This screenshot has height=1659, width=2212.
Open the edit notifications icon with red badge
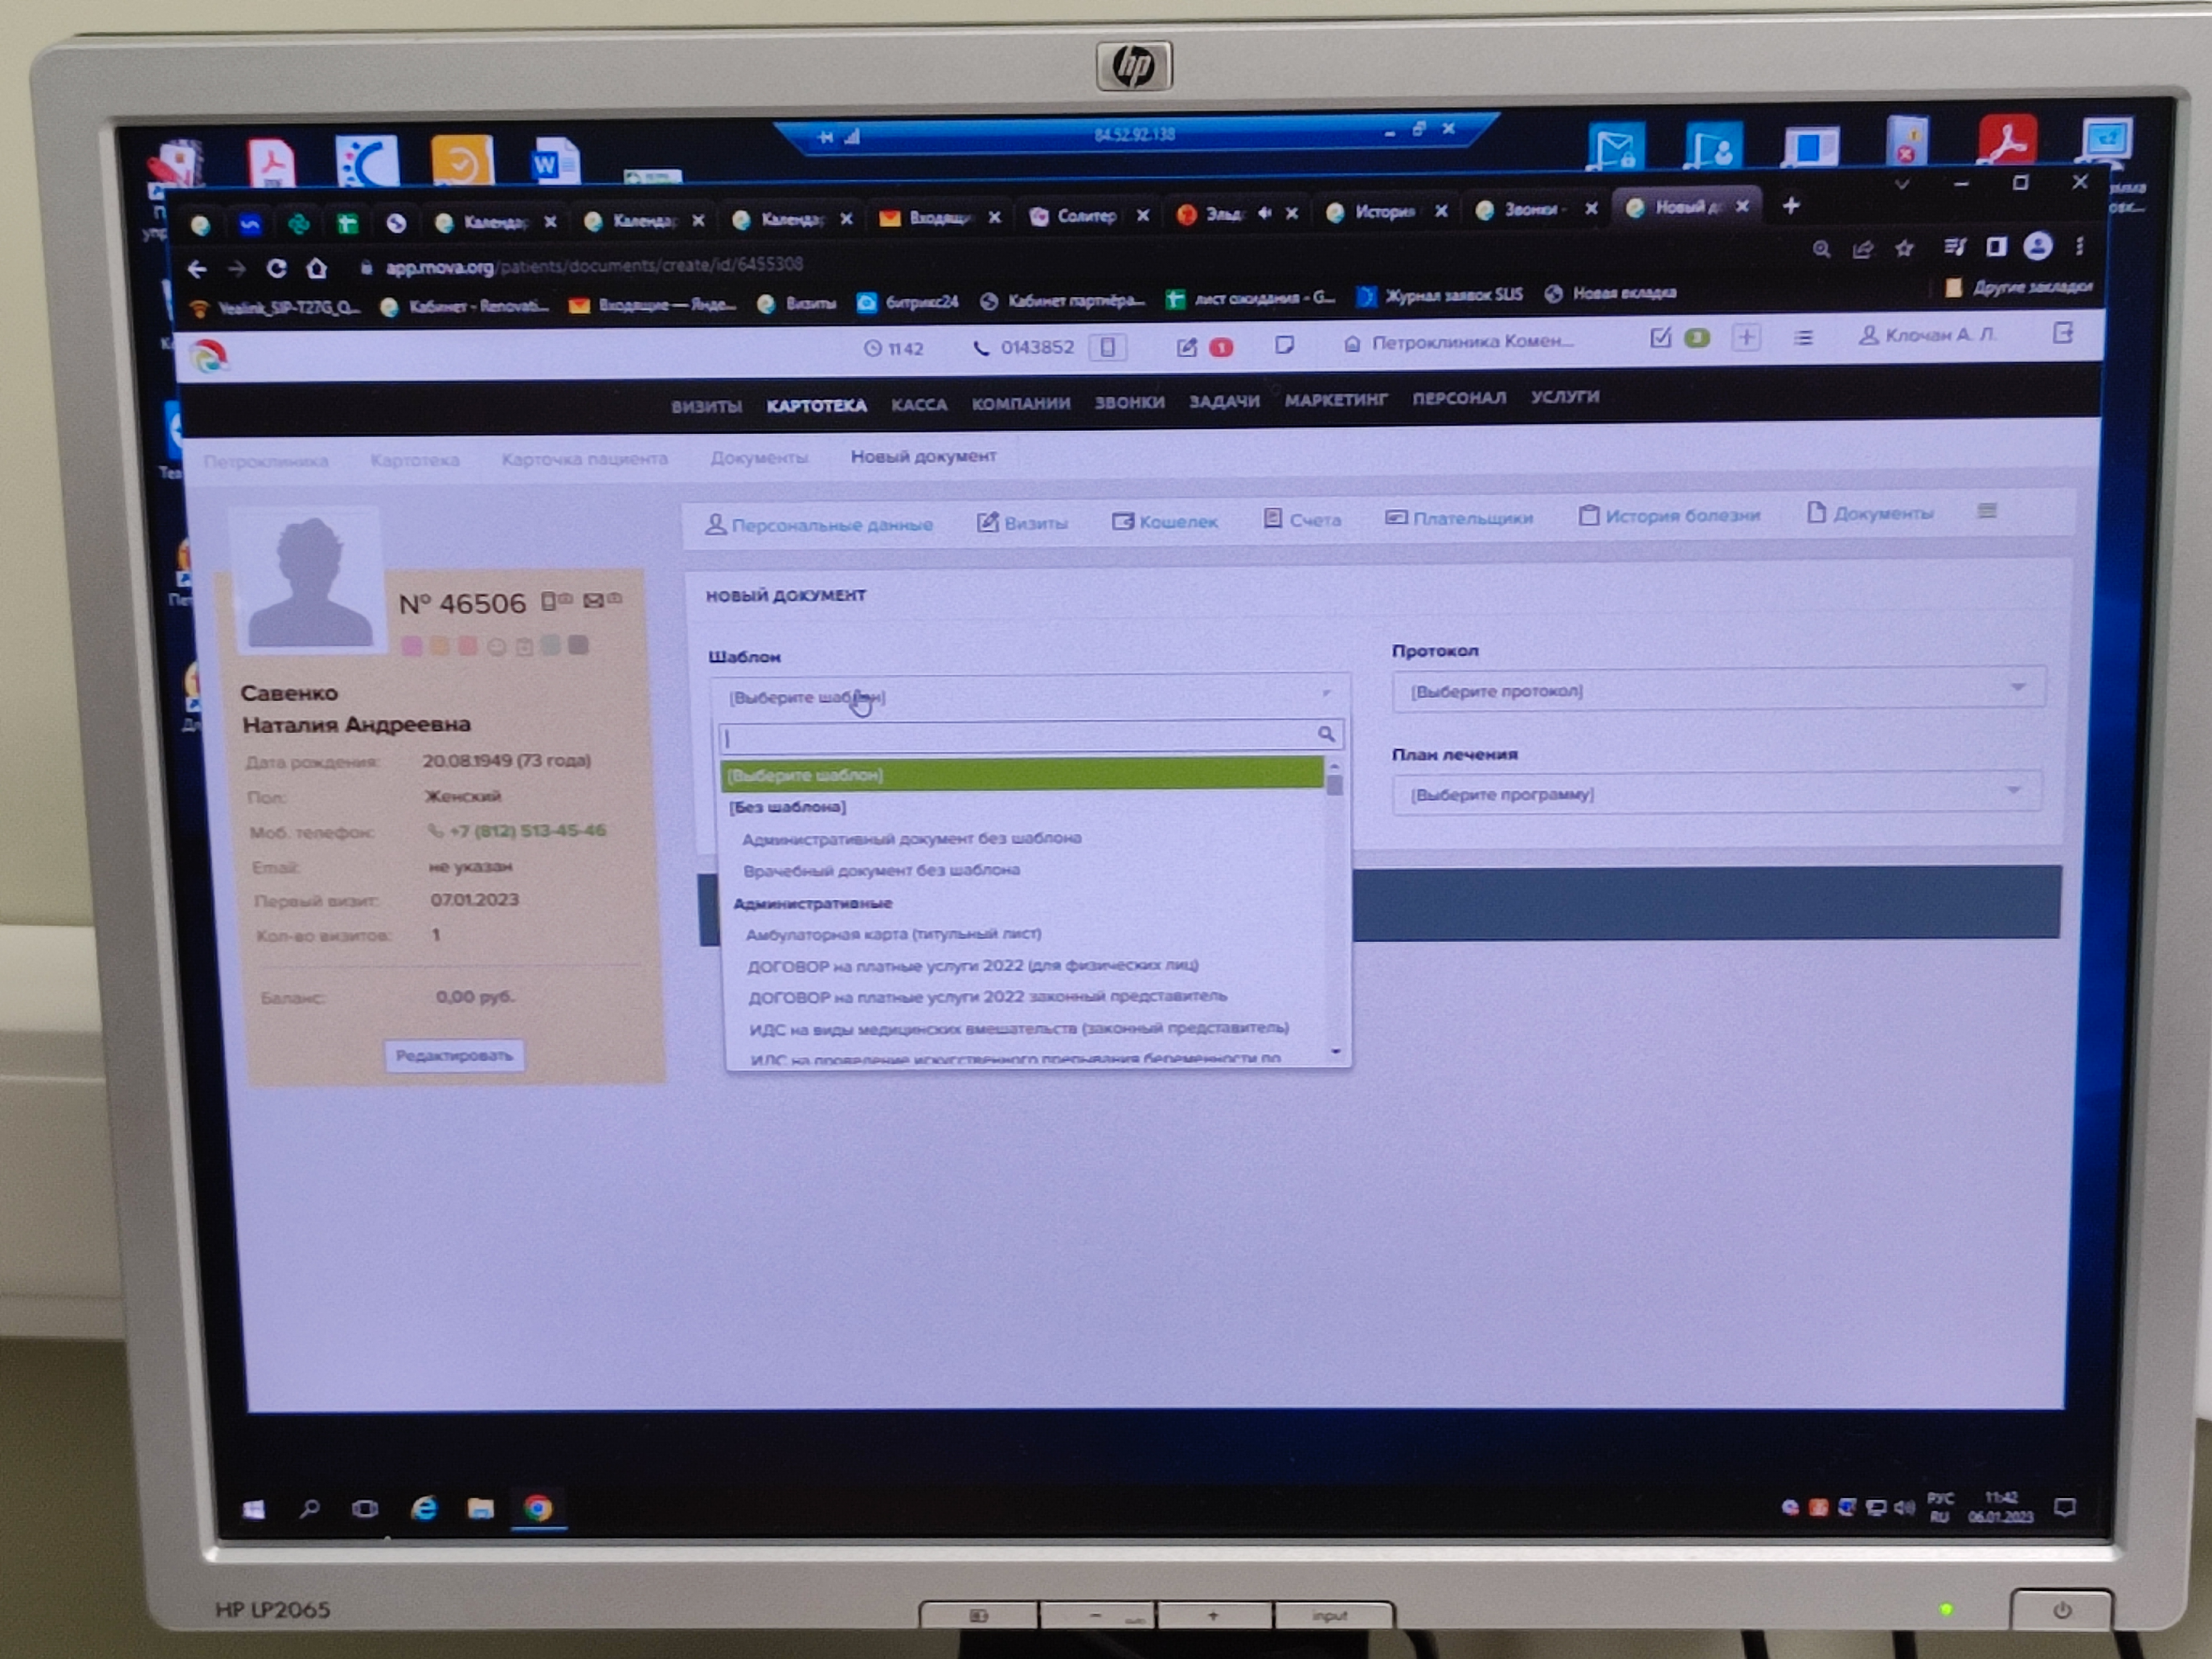pyautogui.click(x=1187, y=347)
